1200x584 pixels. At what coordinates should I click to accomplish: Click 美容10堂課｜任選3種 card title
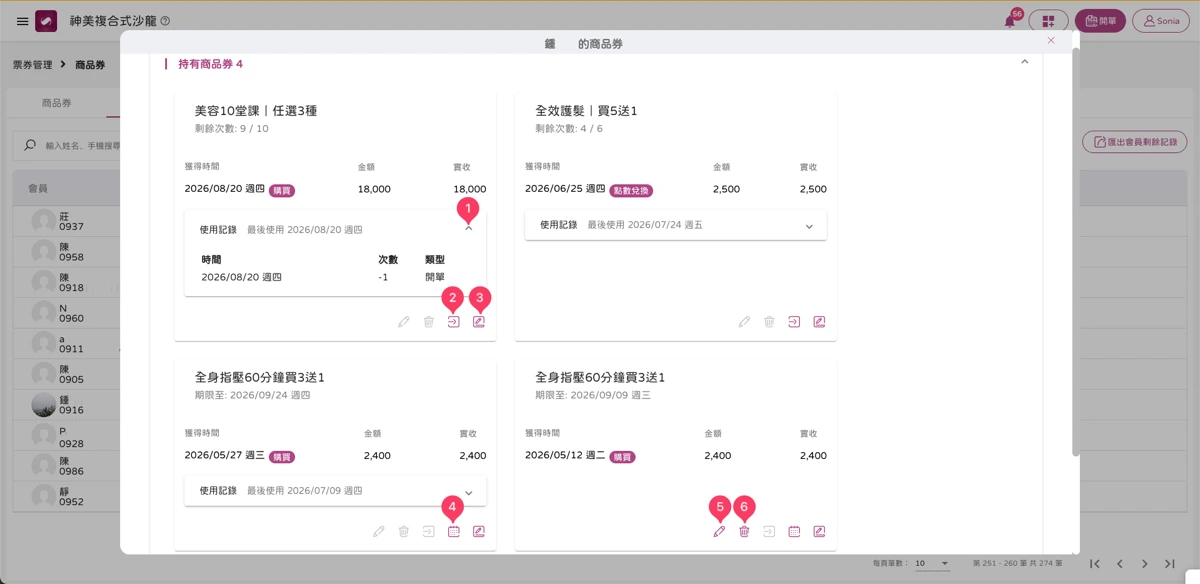[x=256, y=111]
